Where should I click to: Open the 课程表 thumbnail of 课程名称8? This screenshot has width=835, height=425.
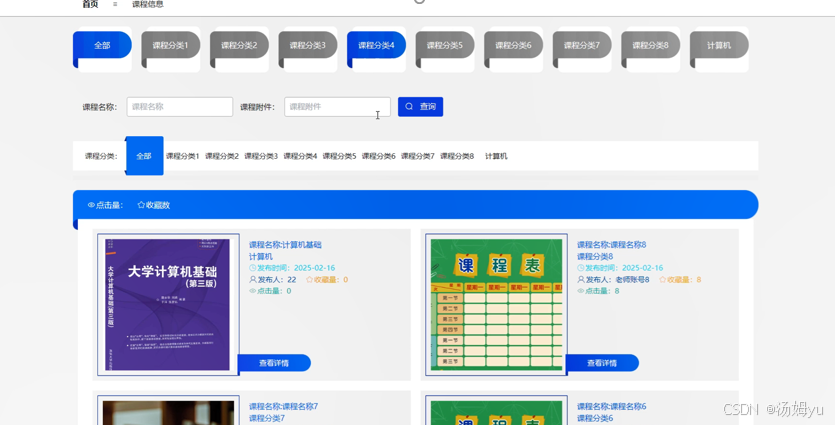coord(496,305)
